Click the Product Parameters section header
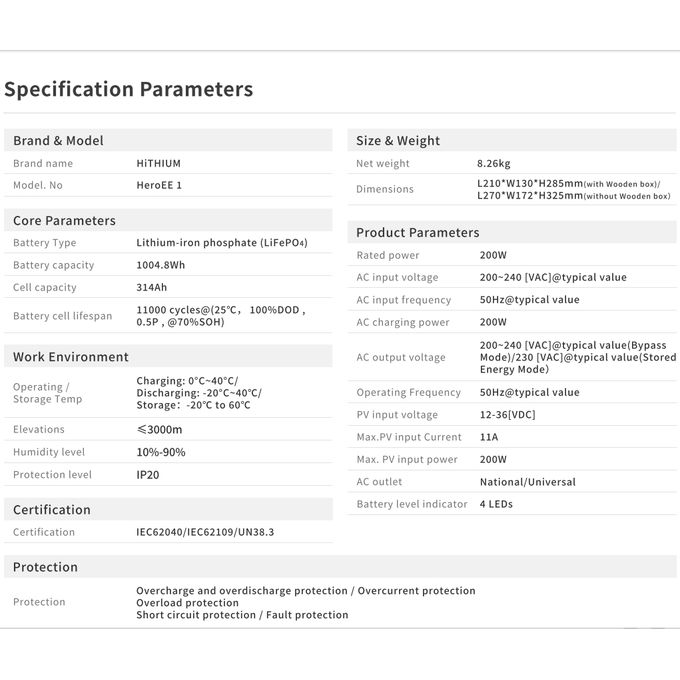Viewport: 680px width, 680px height. 418,233
